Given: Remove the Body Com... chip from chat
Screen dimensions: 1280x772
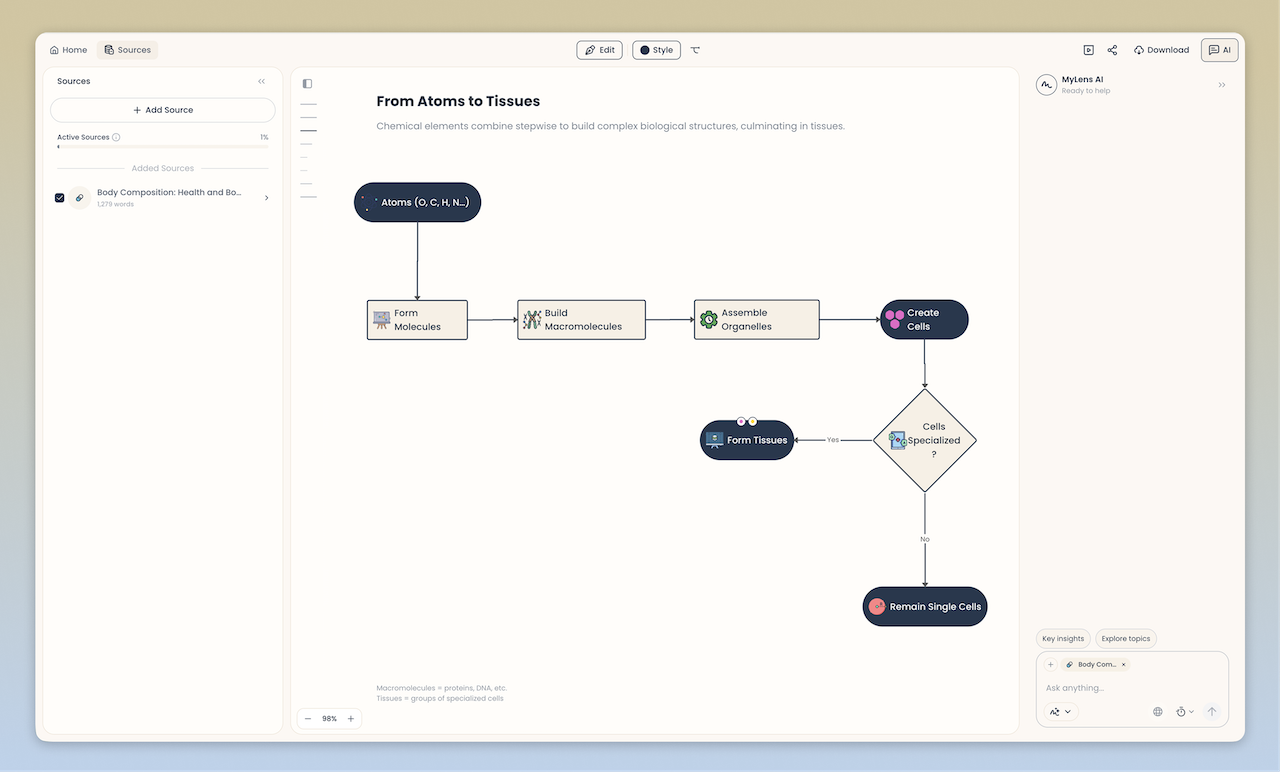Looking at the screenshot, I should (x=1124, y=664).
